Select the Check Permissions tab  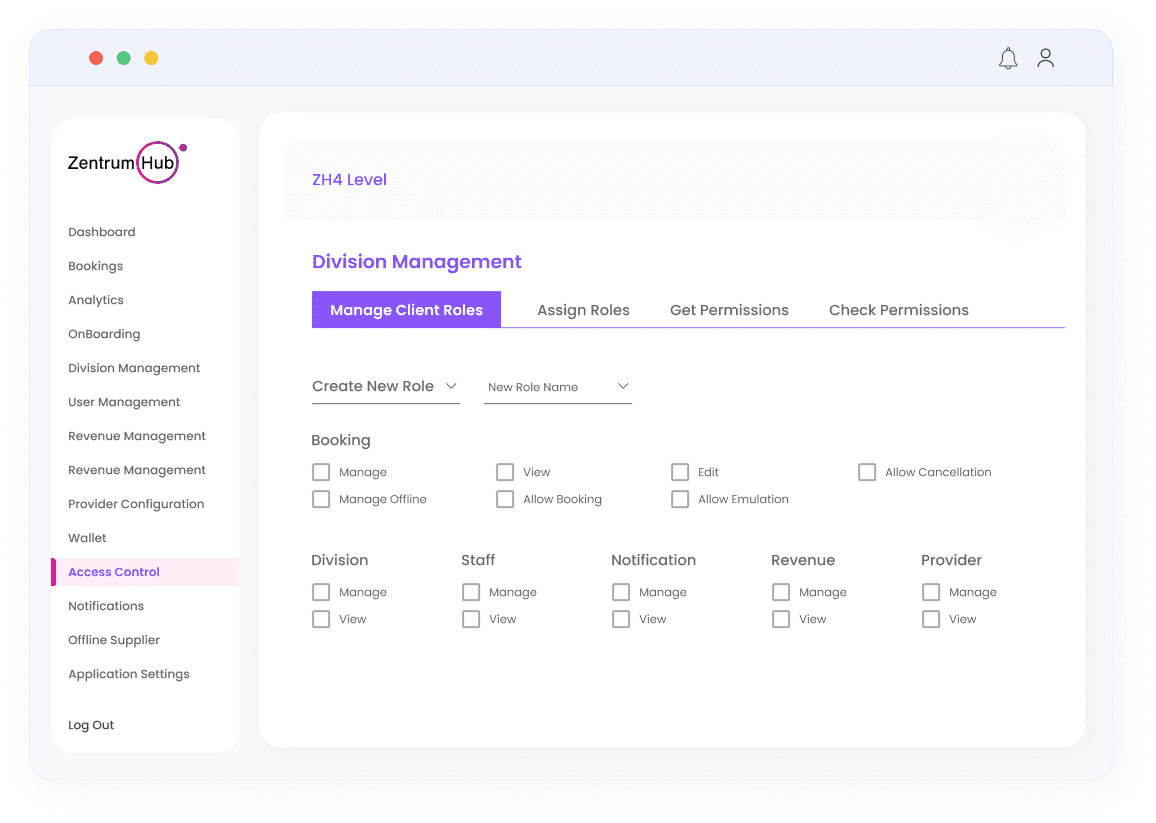[898, 310]
